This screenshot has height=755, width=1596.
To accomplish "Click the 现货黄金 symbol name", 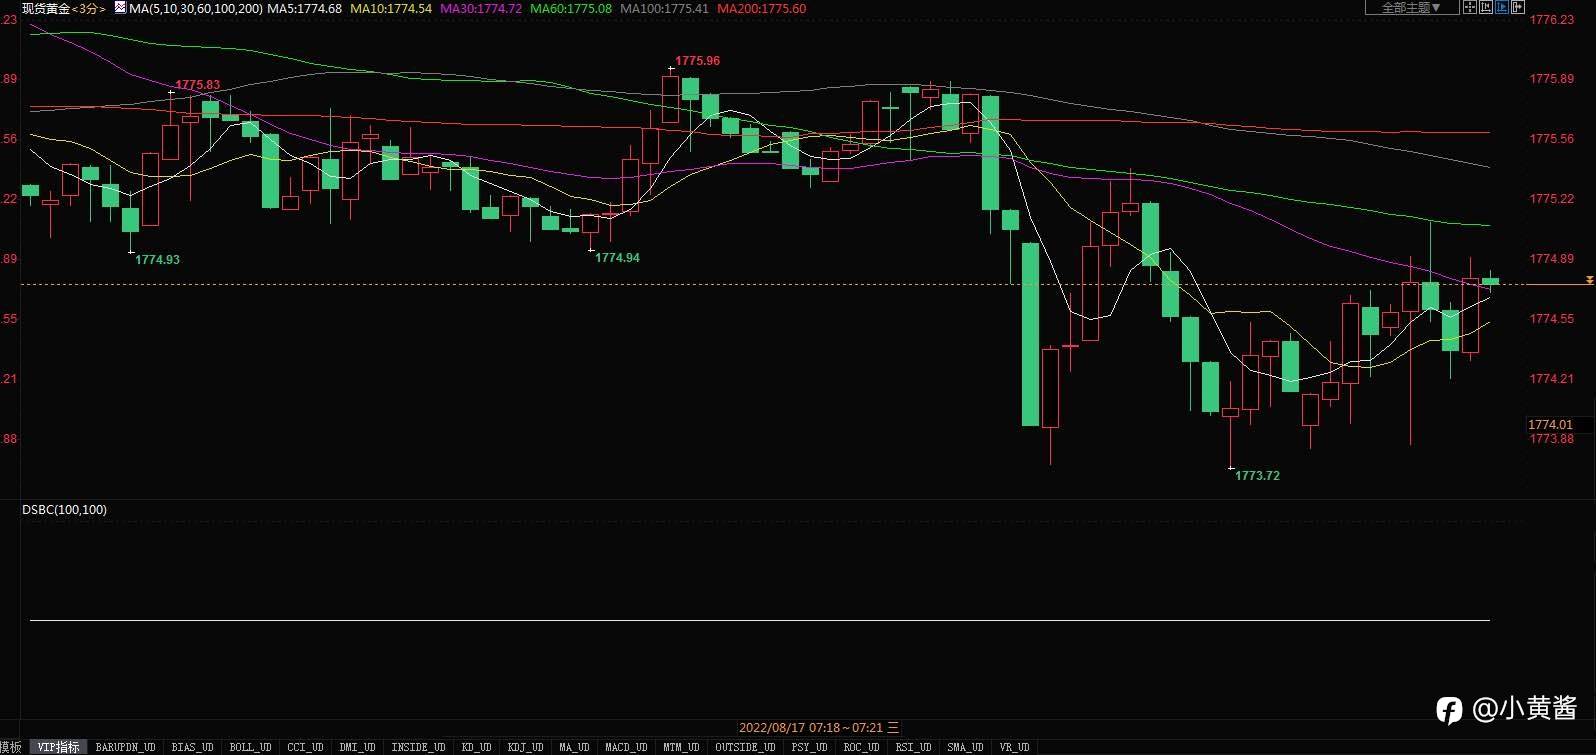I will coord(46,8).
